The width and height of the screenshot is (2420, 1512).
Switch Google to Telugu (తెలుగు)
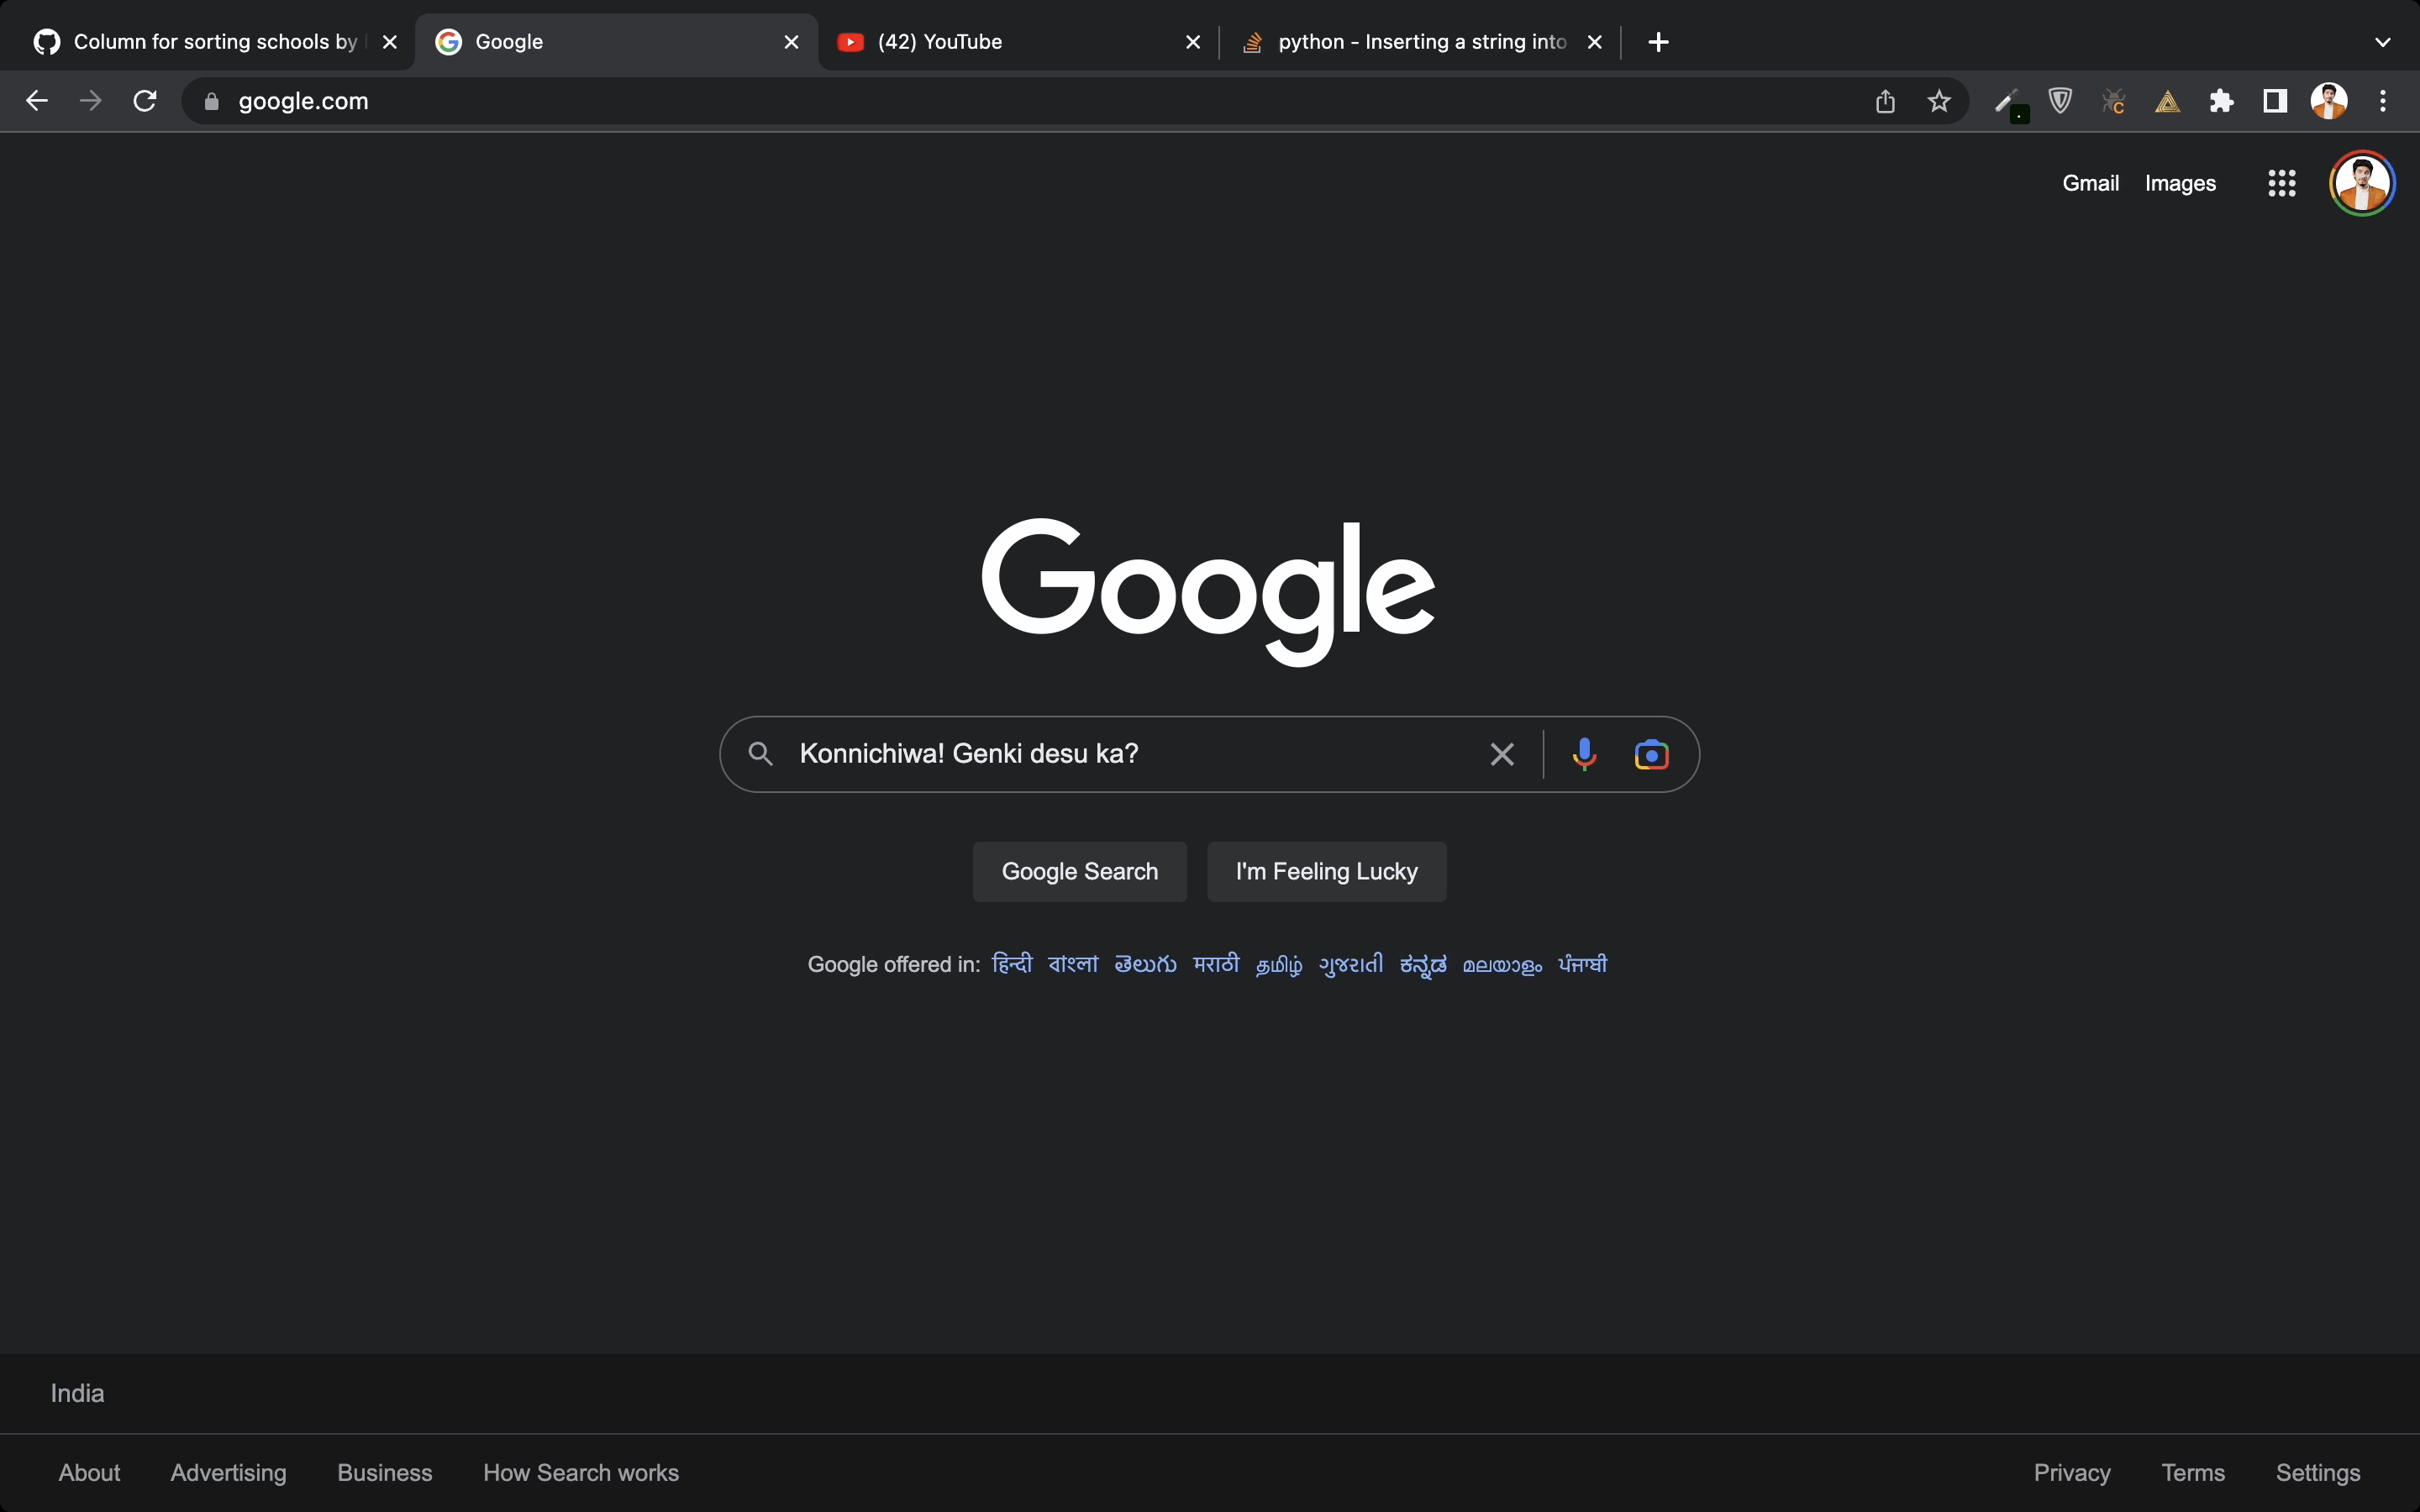(x=1145, y=964)
